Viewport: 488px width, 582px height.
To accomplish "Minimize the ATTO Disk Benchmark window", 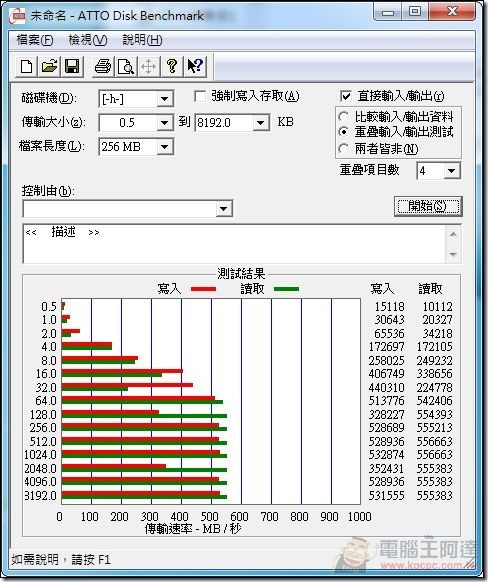I will click(388, 12).
